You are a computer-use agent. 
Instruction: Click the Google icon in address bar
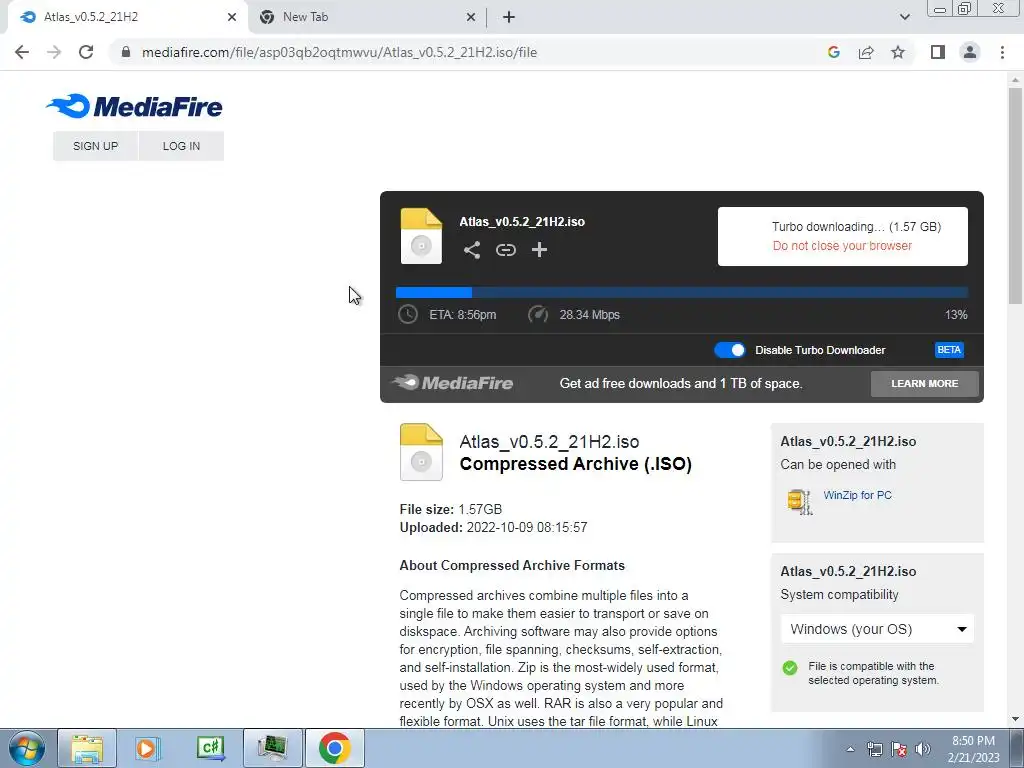(x=833, y=52)
